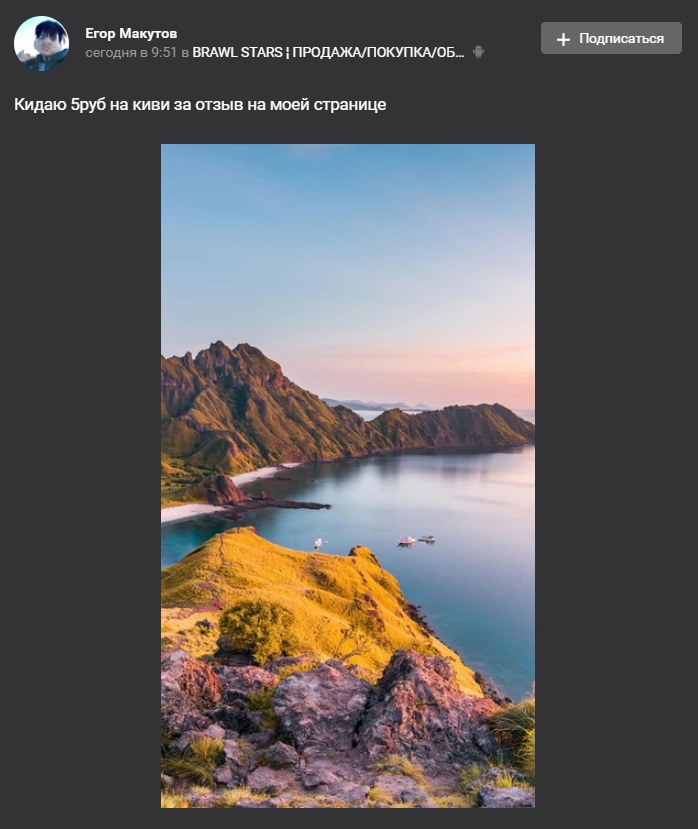The height and width of the screenshot is (829, 698).
Task: Click the dark rocky islet near the beach
Action: pyautogui.click(x=225, y=490)
